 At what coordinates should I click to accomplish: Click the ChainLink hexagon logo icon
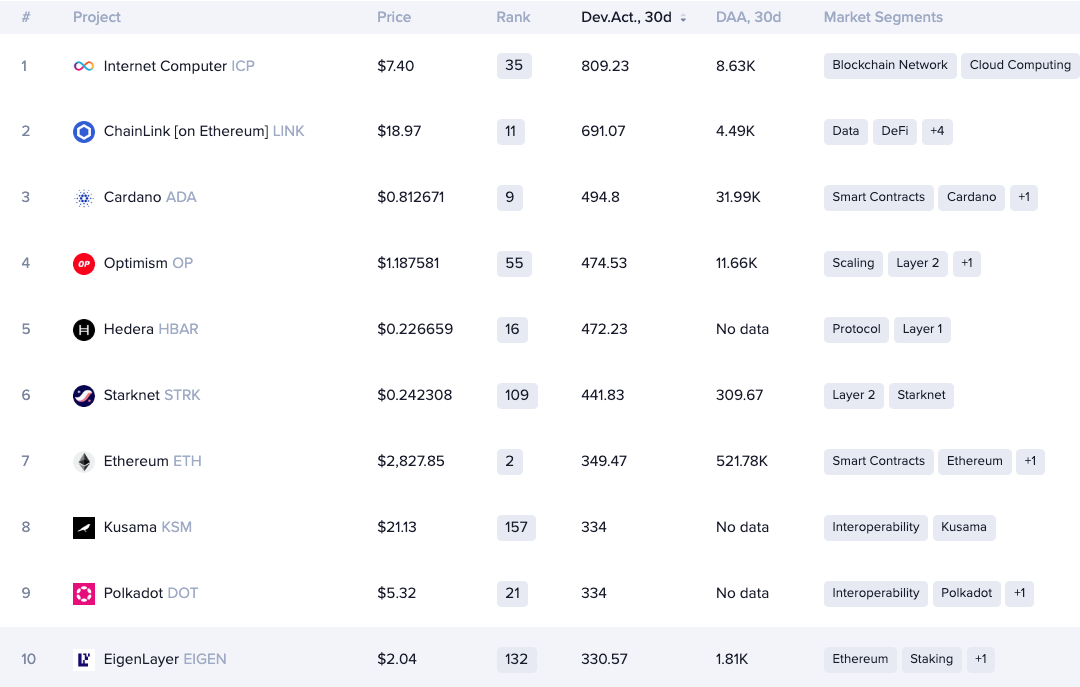[x=84, y=132]
